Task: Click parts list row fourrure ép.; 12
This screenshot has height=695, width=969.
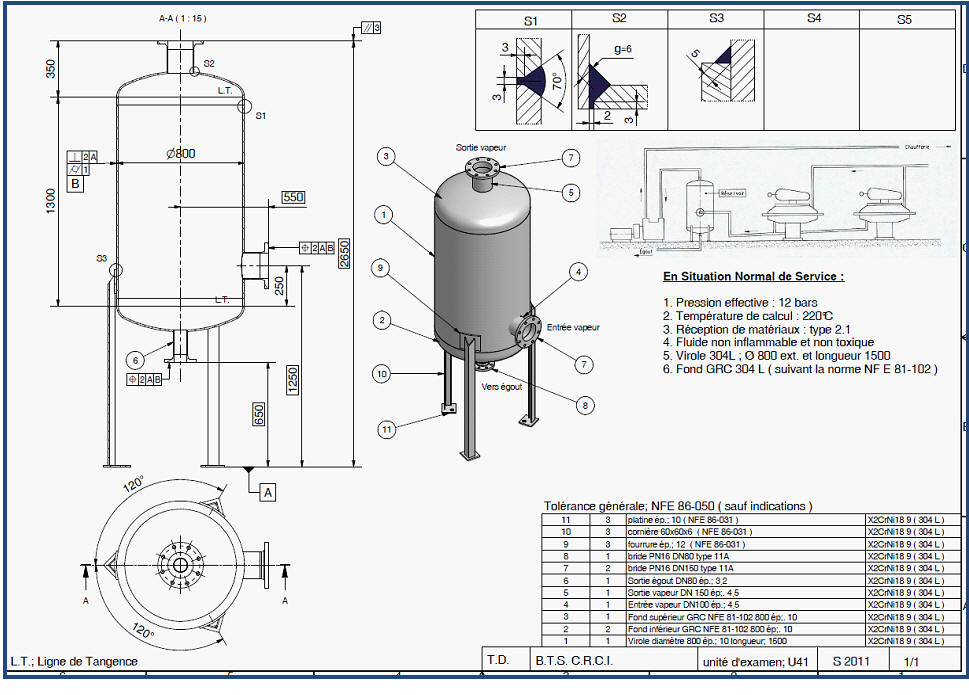Action: click(x=751, y=544)
